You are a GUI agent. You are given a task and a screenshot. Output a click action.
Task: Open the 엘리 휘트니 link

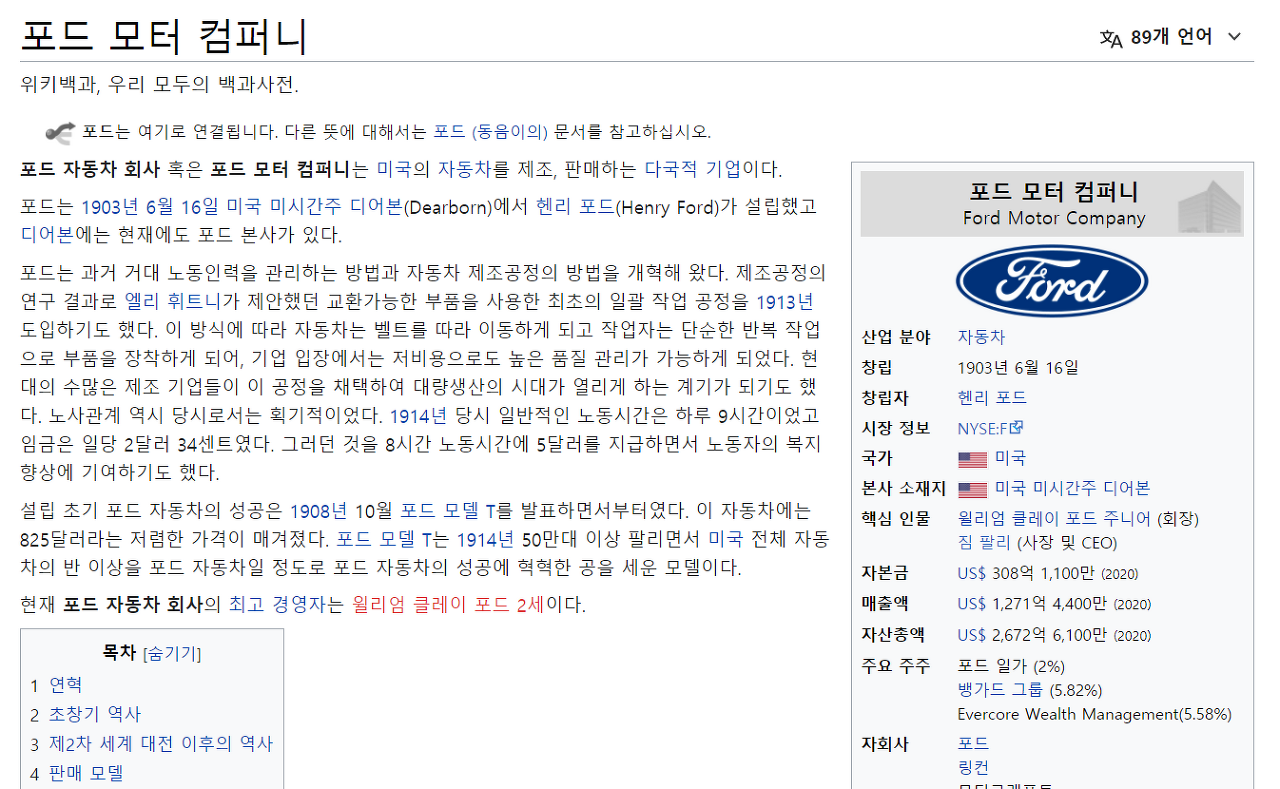pos(173,301)
